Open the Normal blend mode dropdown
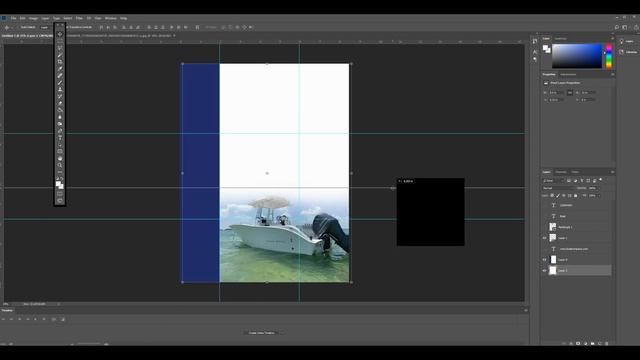Image resolution: width=640 pixels, height=360 pixels. (558, 188)
